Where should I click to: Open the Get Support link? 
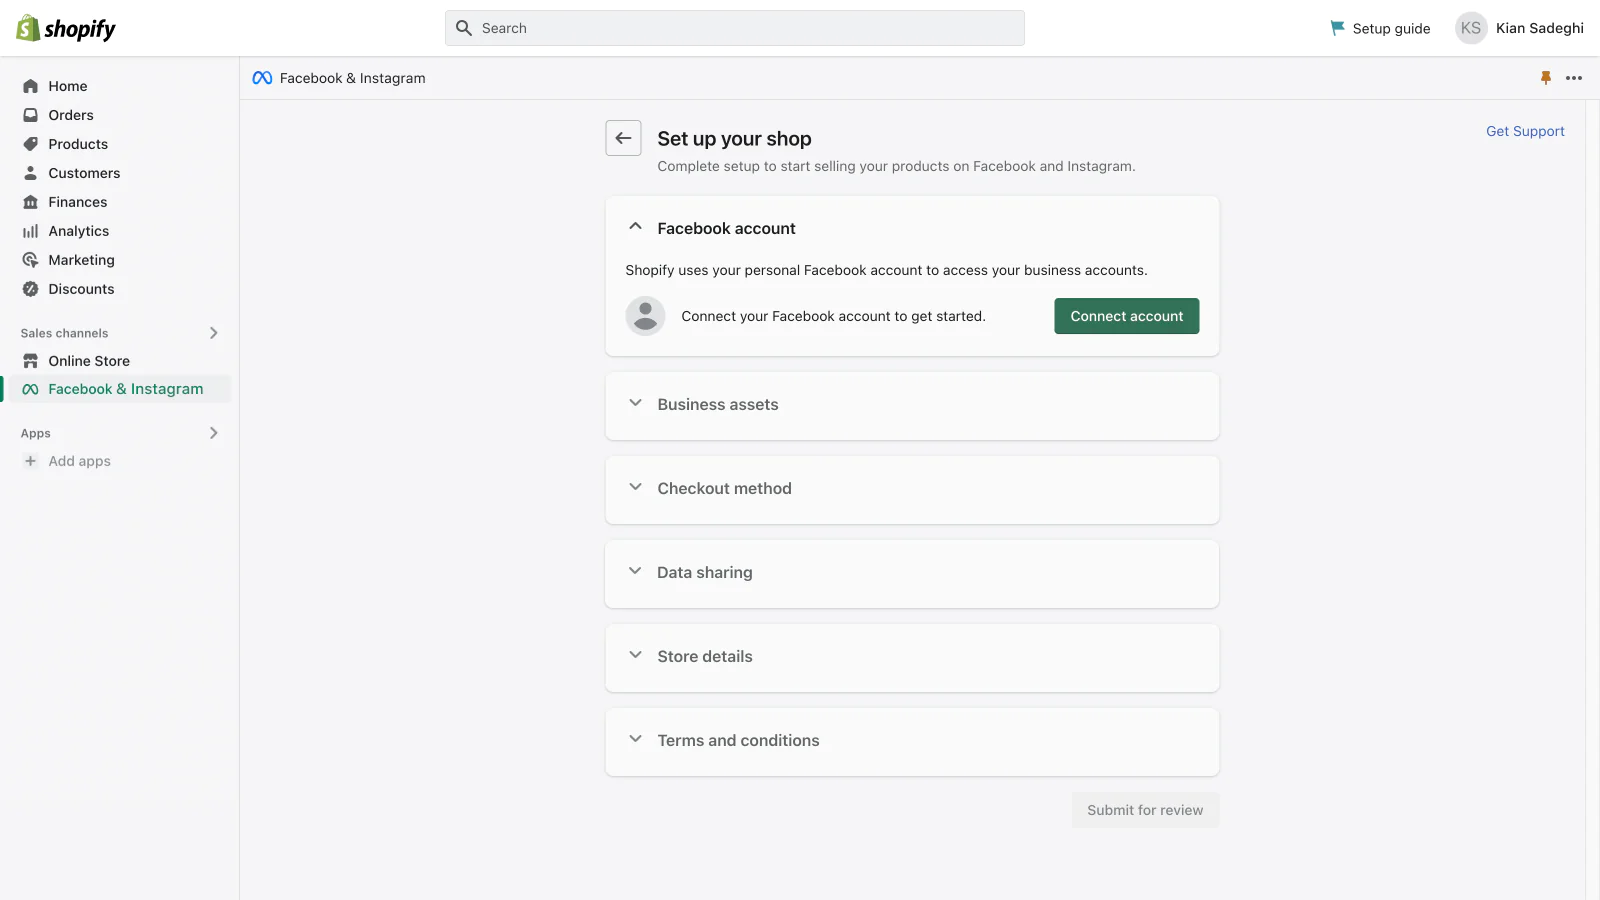(1525, 131)
